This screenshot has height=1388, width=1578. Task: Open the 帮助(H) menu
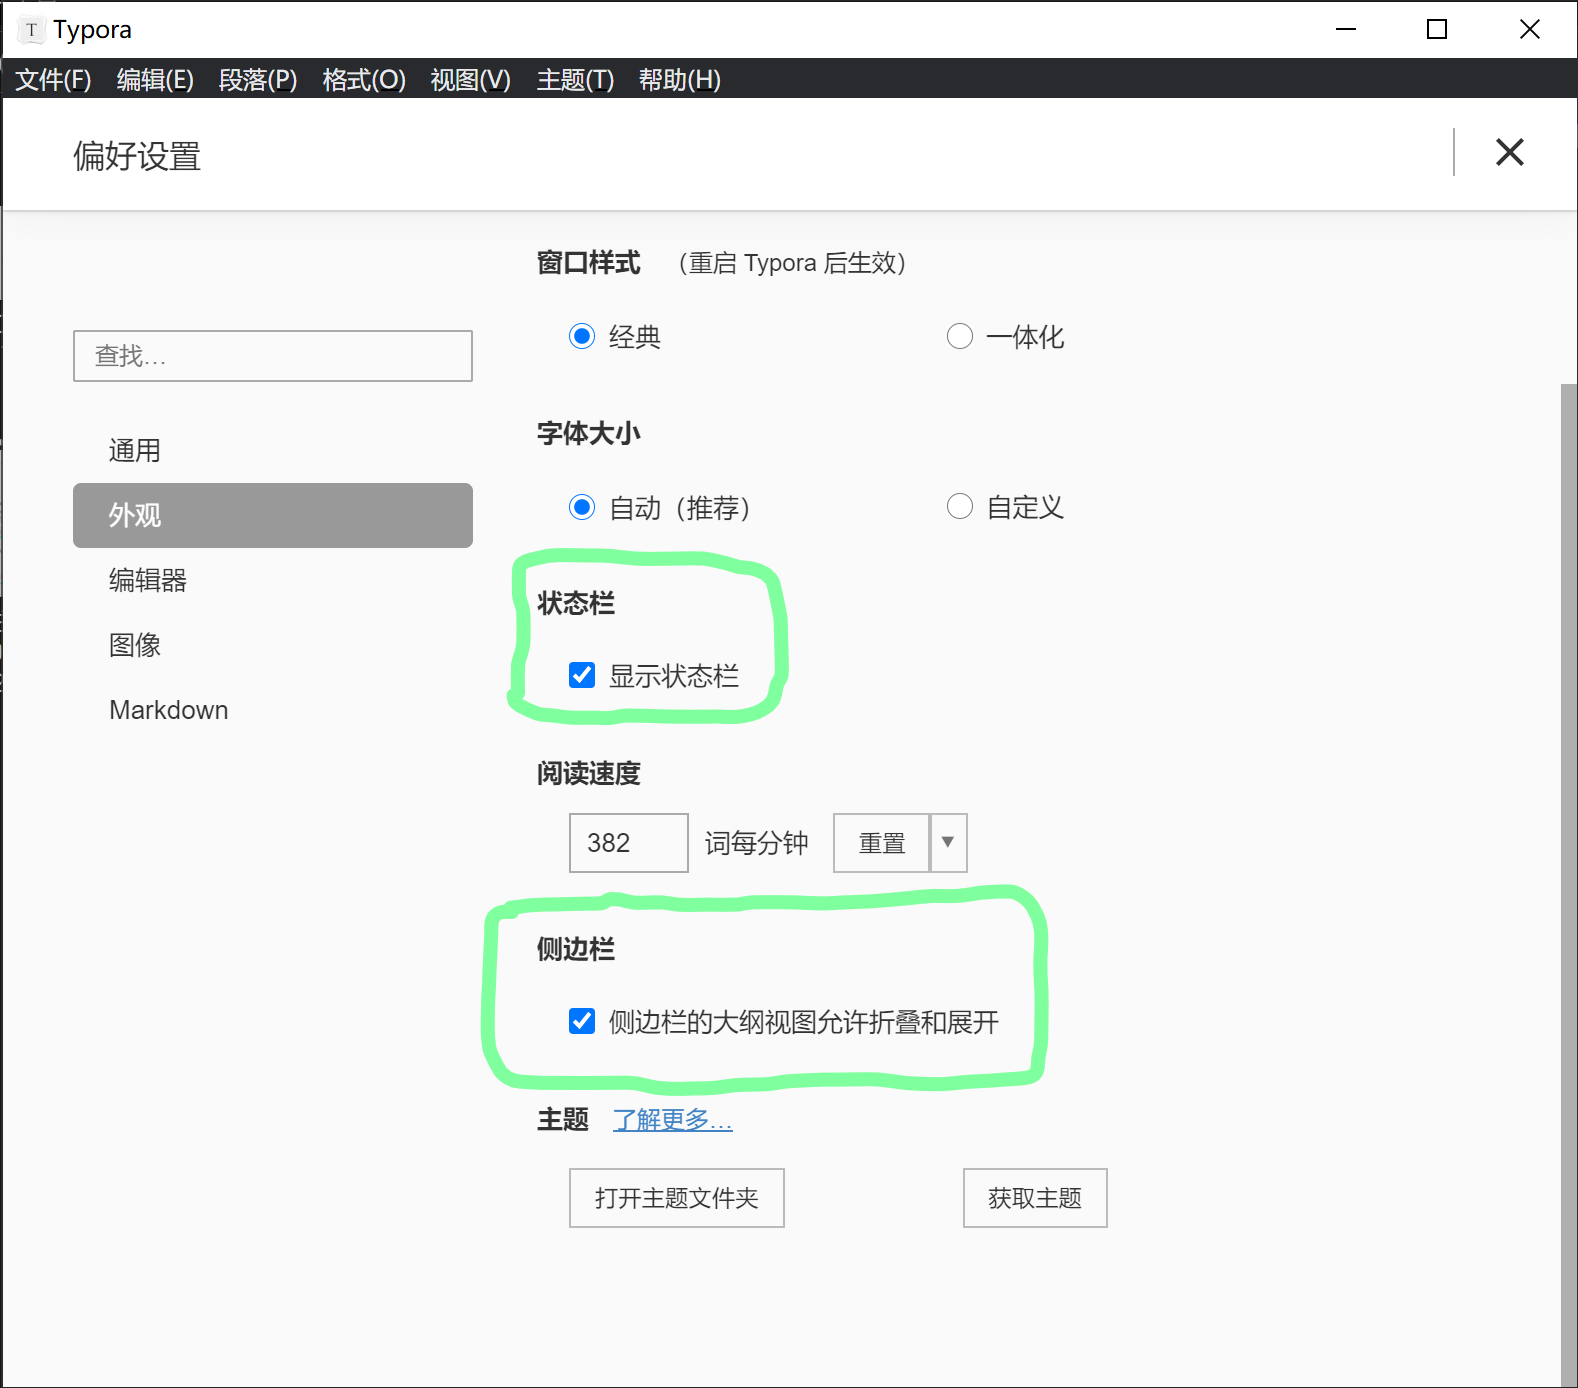point(680,80)
